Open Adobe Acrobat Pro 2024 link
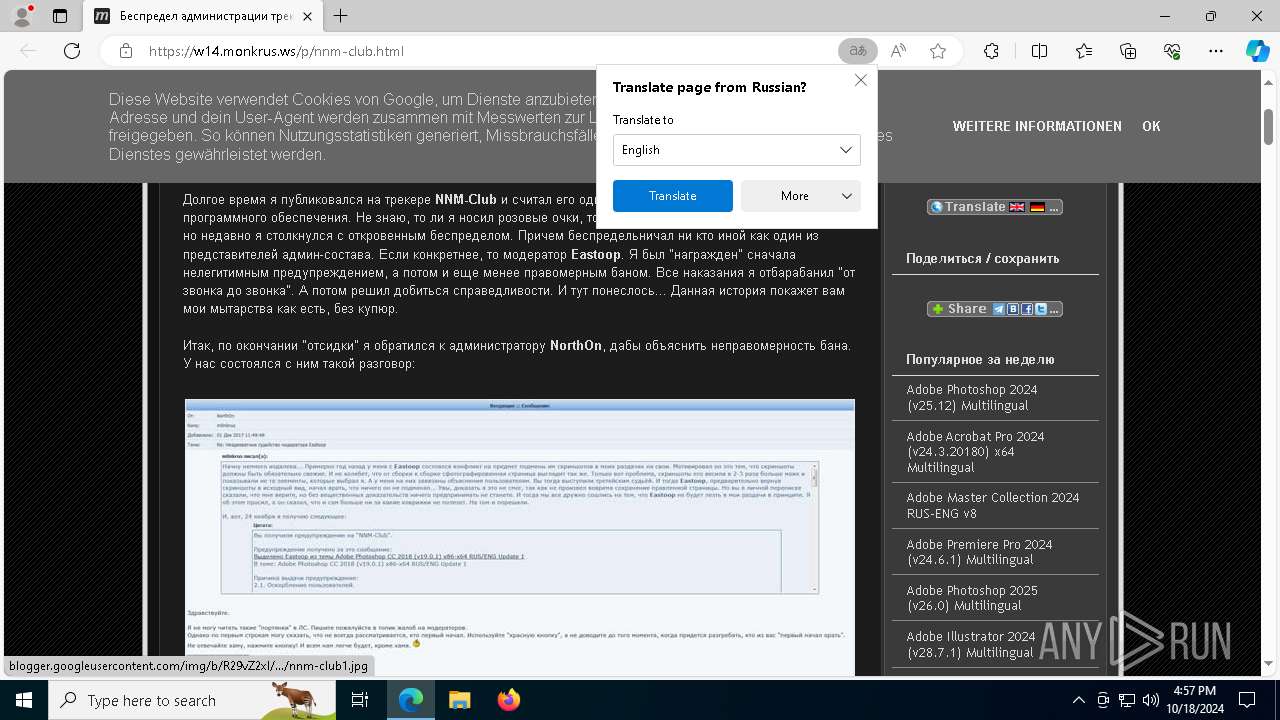1280x720 pixels. click(975, 452)
